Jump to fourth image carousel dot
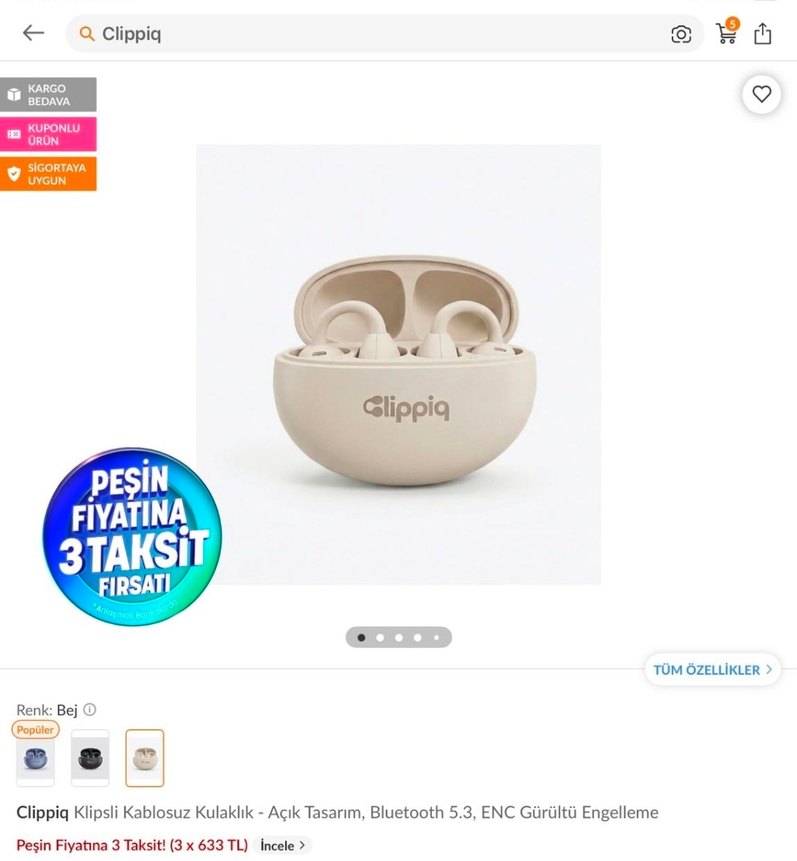797x861 pixels. 417,638
